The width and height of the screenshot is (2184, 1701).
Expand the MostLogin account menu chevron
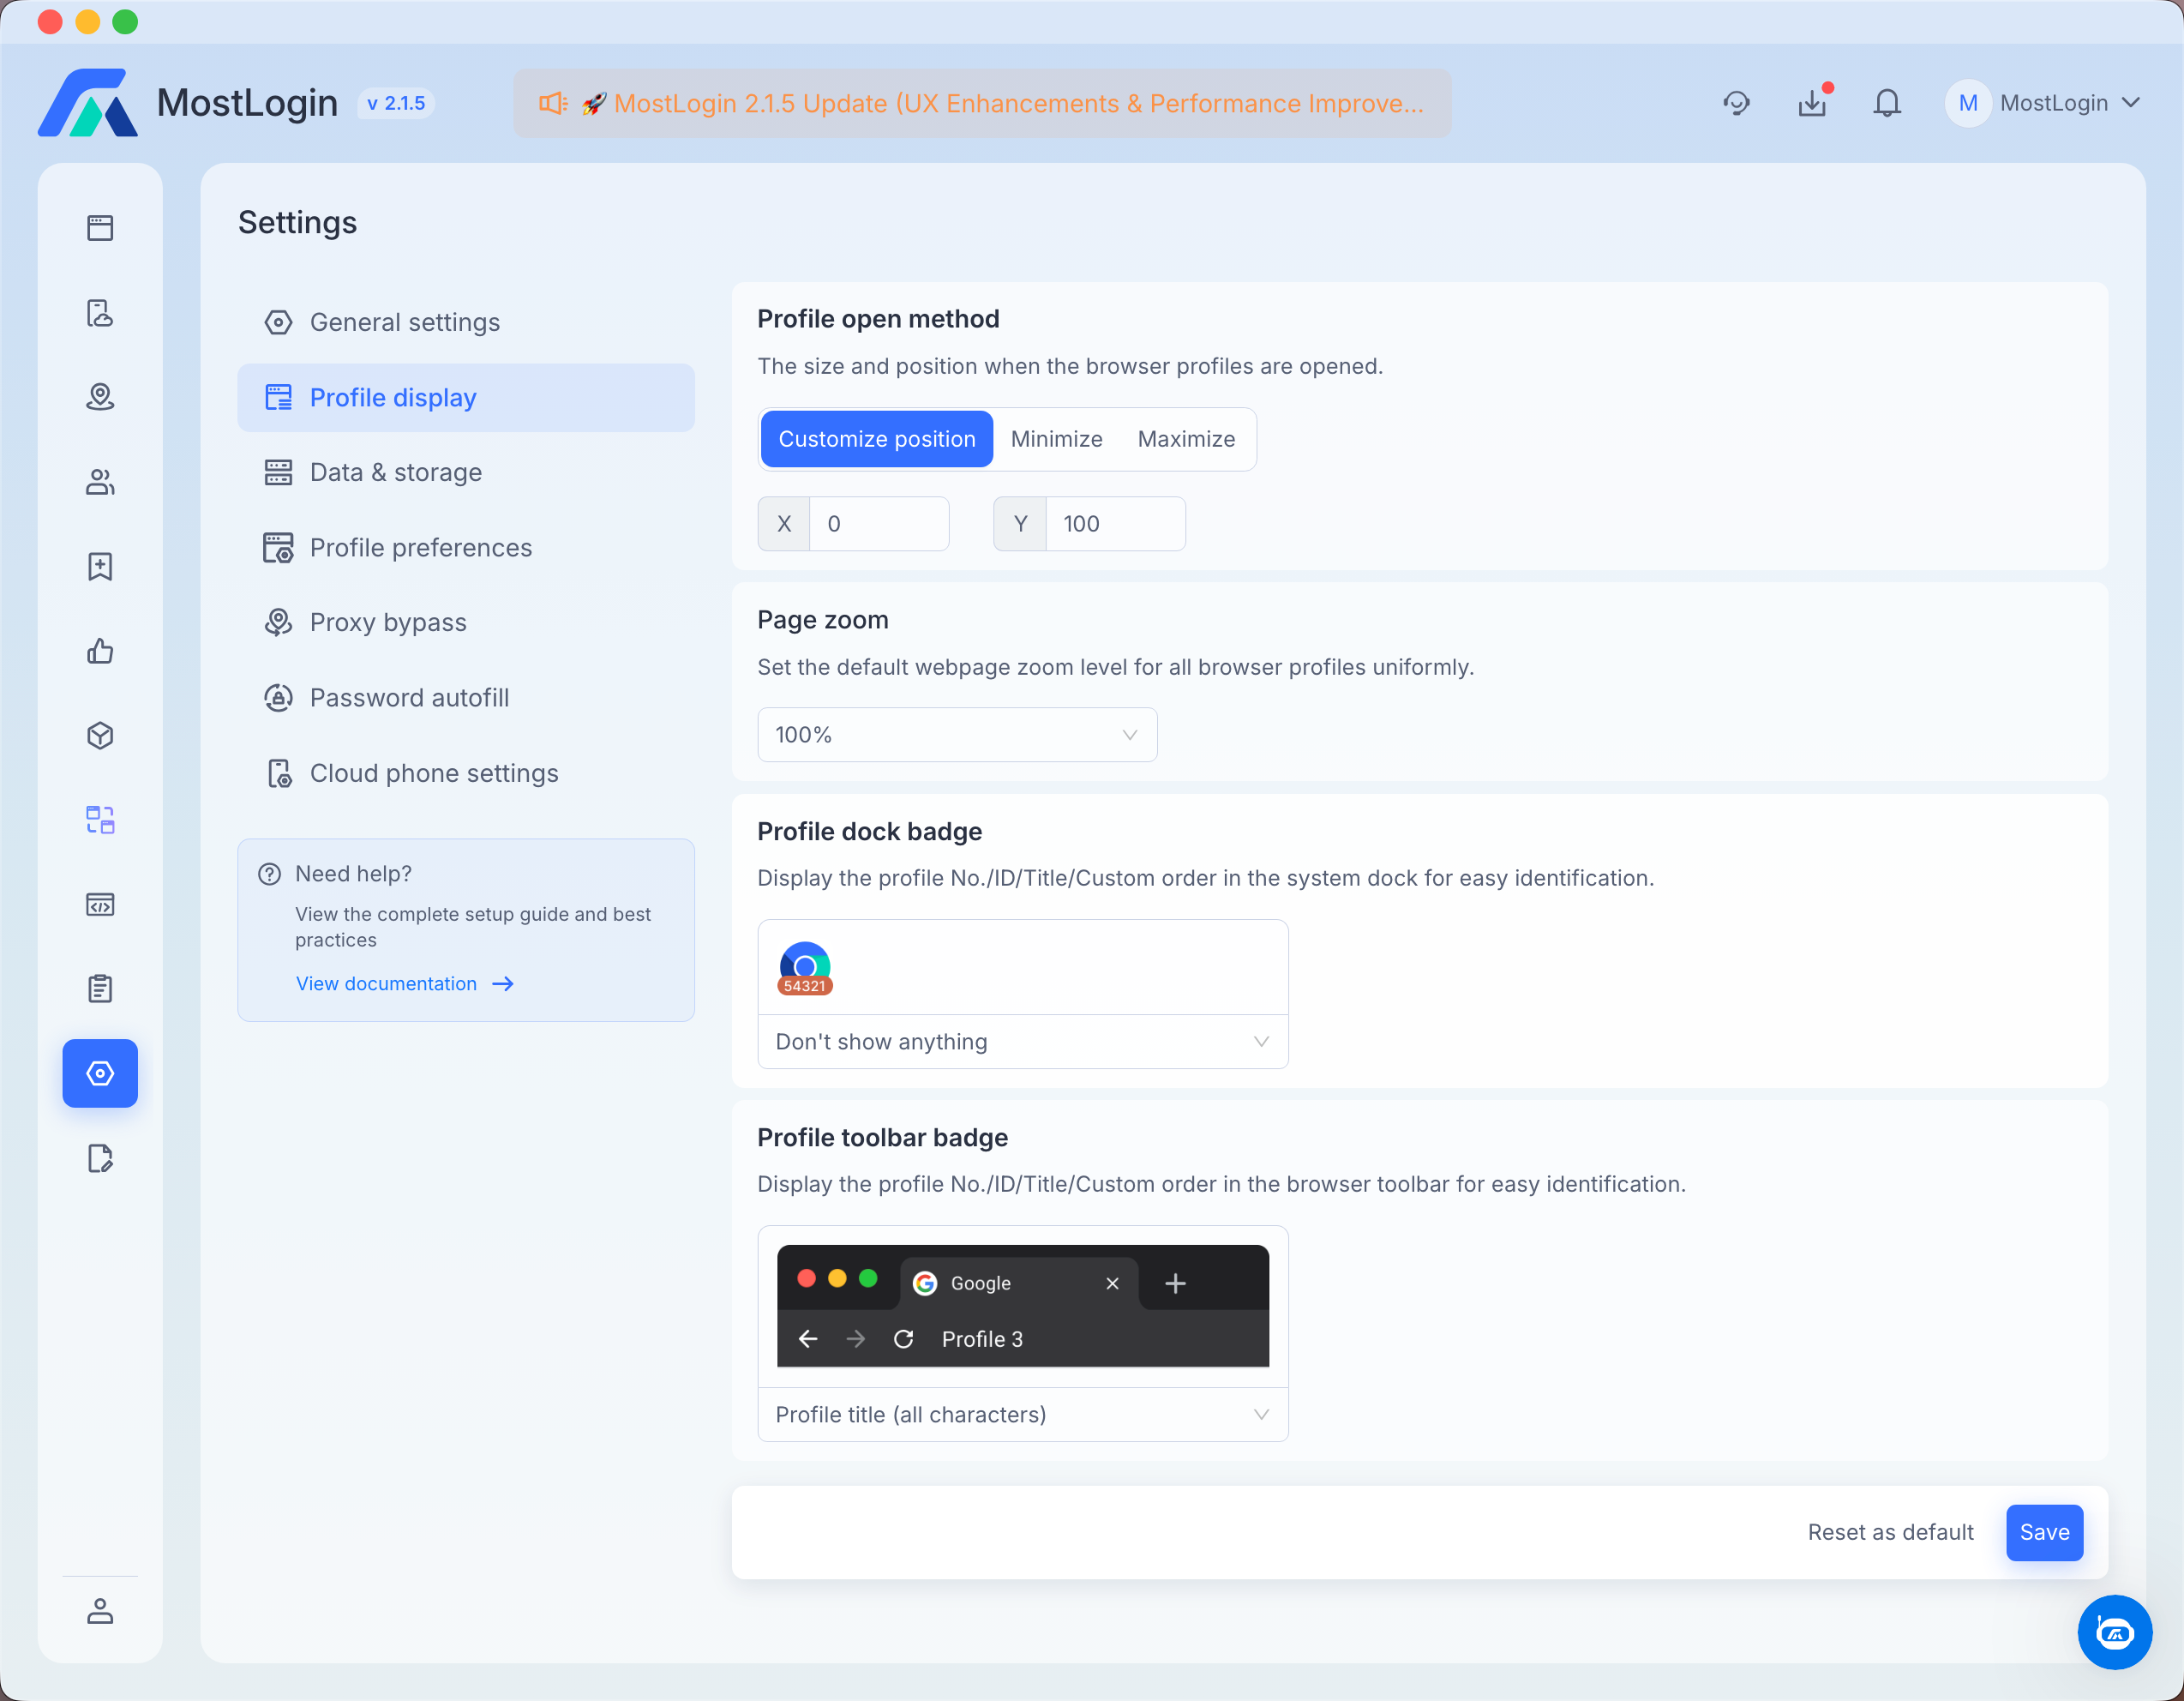tap(2131, 103)
